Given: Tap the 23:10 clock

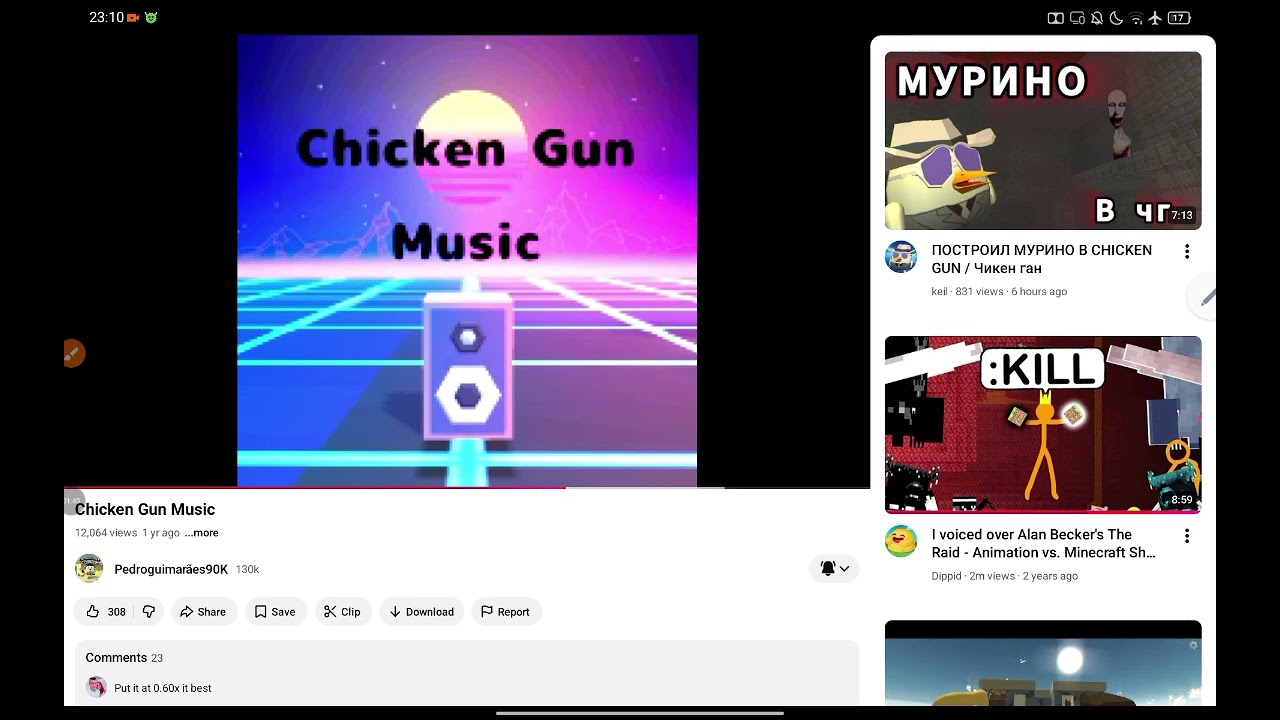Looking at the screenshot, I should [106, 18].
